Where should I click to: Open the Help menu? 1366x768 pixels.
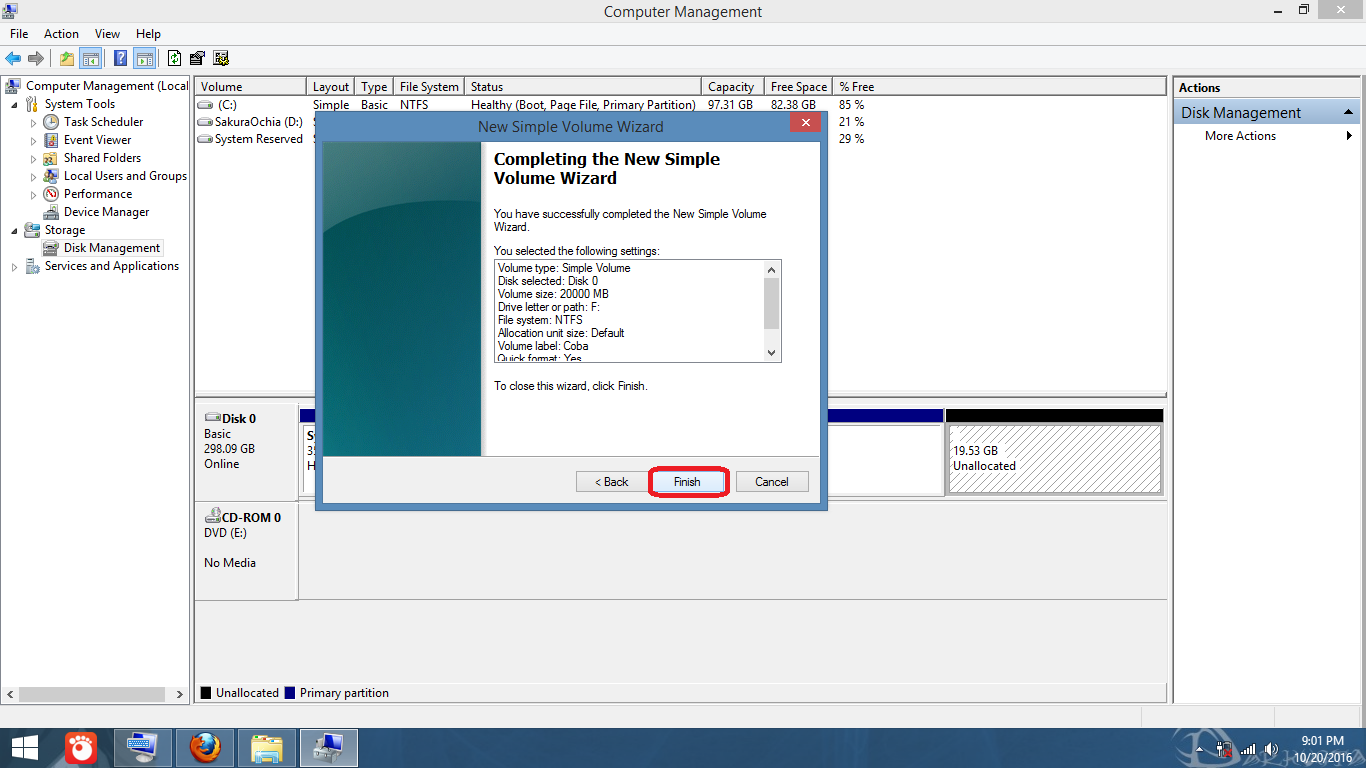pos(148,34)
